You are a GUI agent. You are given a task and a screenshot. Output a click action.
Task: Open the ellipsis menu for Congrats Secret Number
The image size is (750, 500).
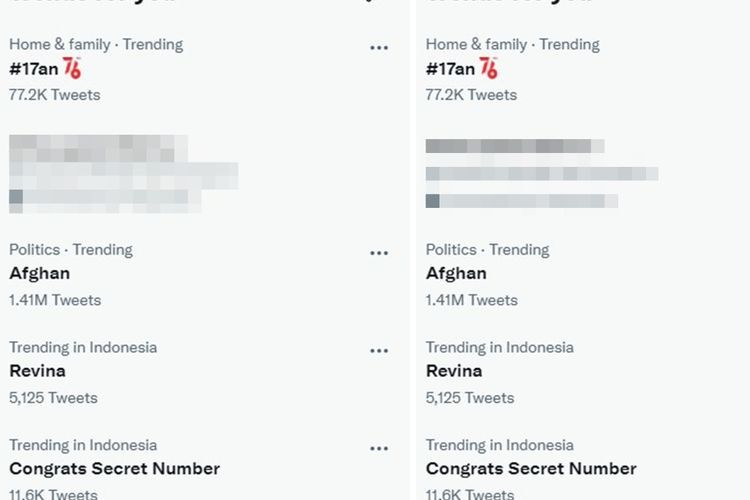[379, 448]
